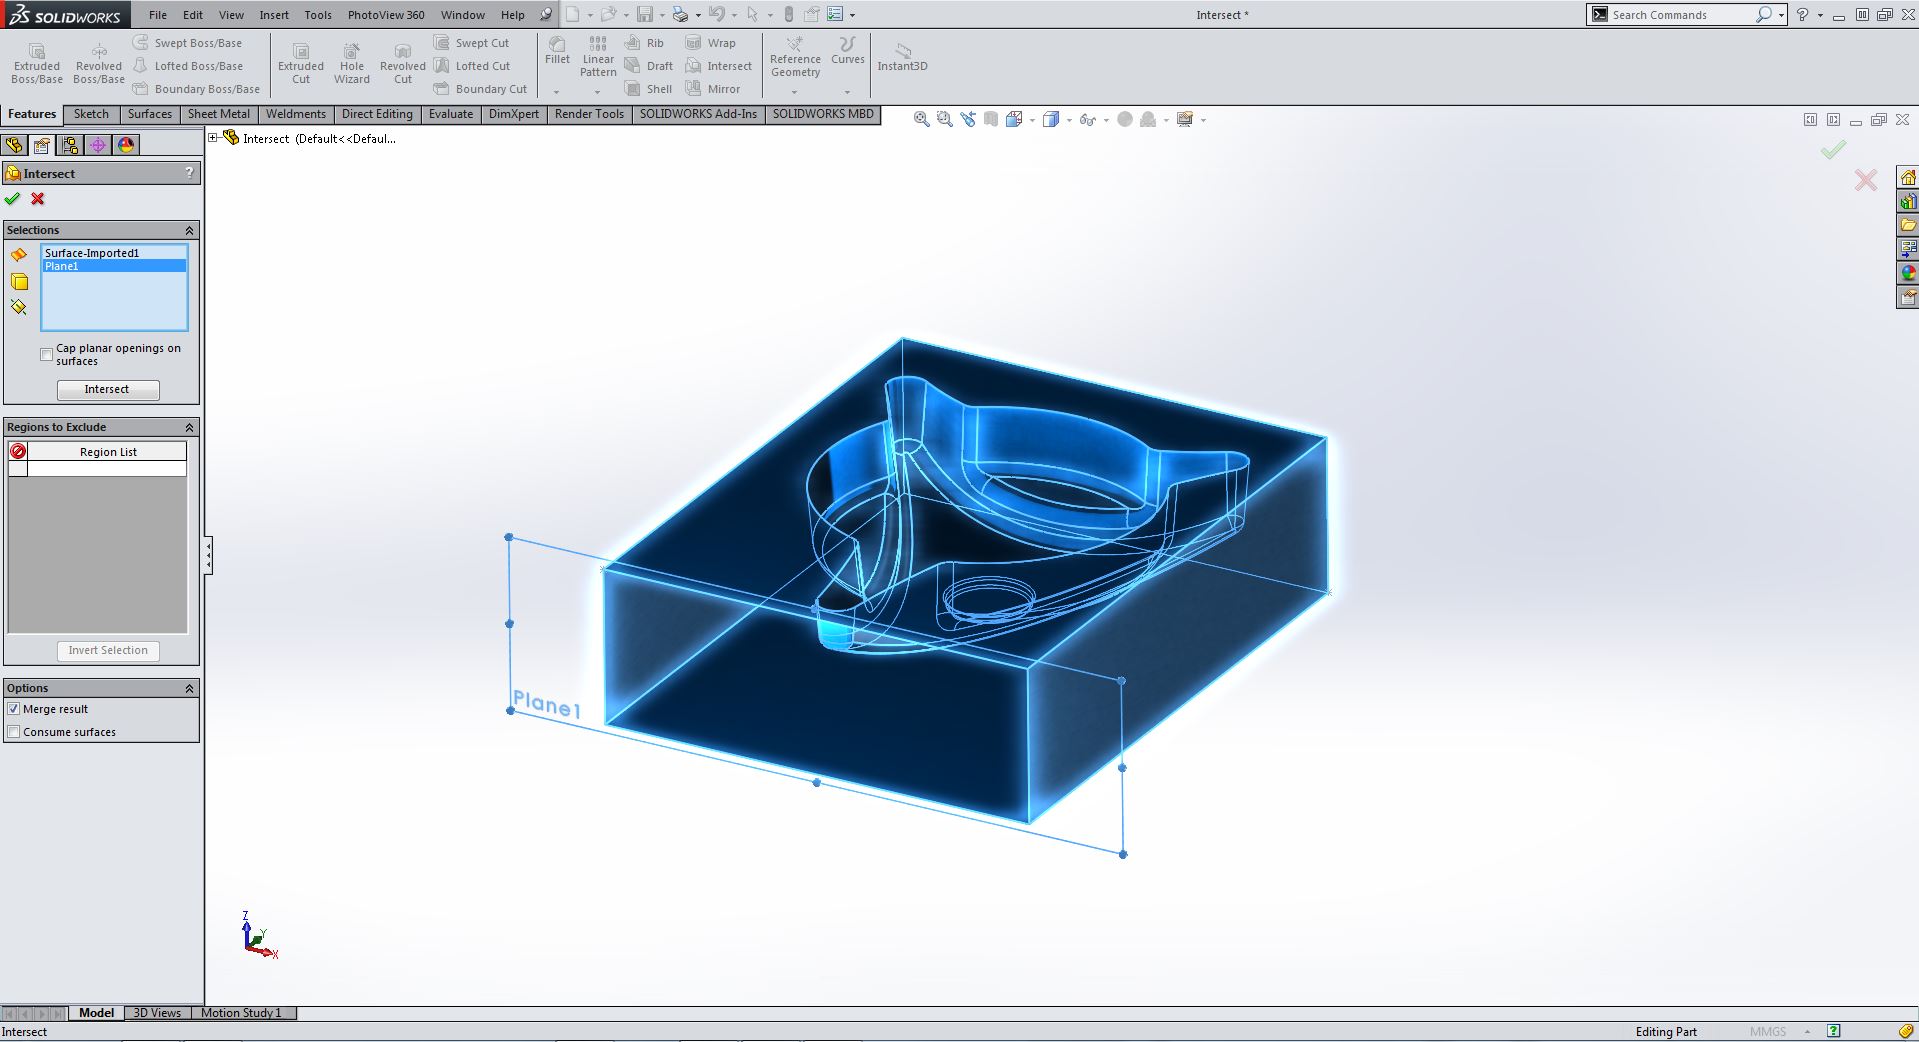Check the Consume surfaces option

(x=14, y=732)
